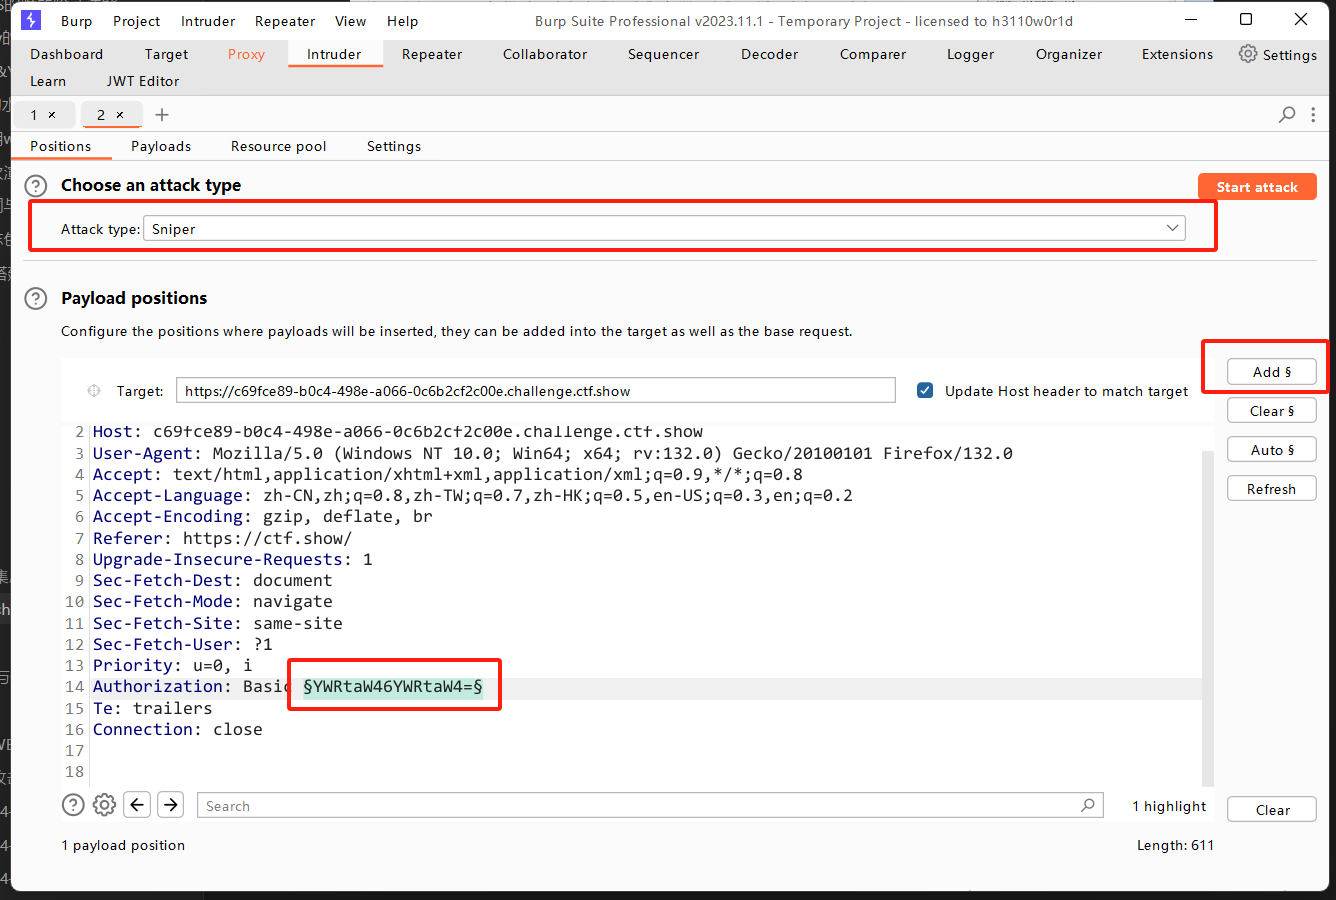The width and height of the screenshot is (1336, 900).
Task: Switch to the Organizer tab
Action: [1068, 54]
